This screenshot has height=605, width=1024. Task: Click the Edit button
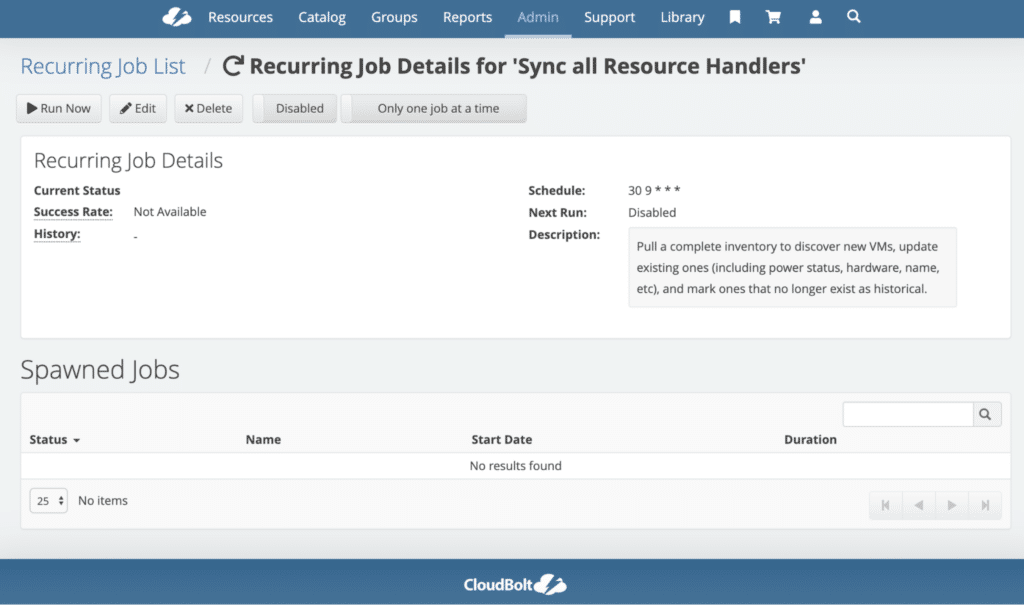pos(138,108)
